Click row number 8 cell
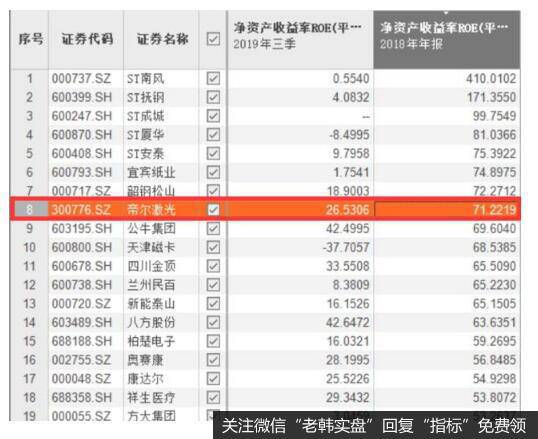 click(30, 209)
